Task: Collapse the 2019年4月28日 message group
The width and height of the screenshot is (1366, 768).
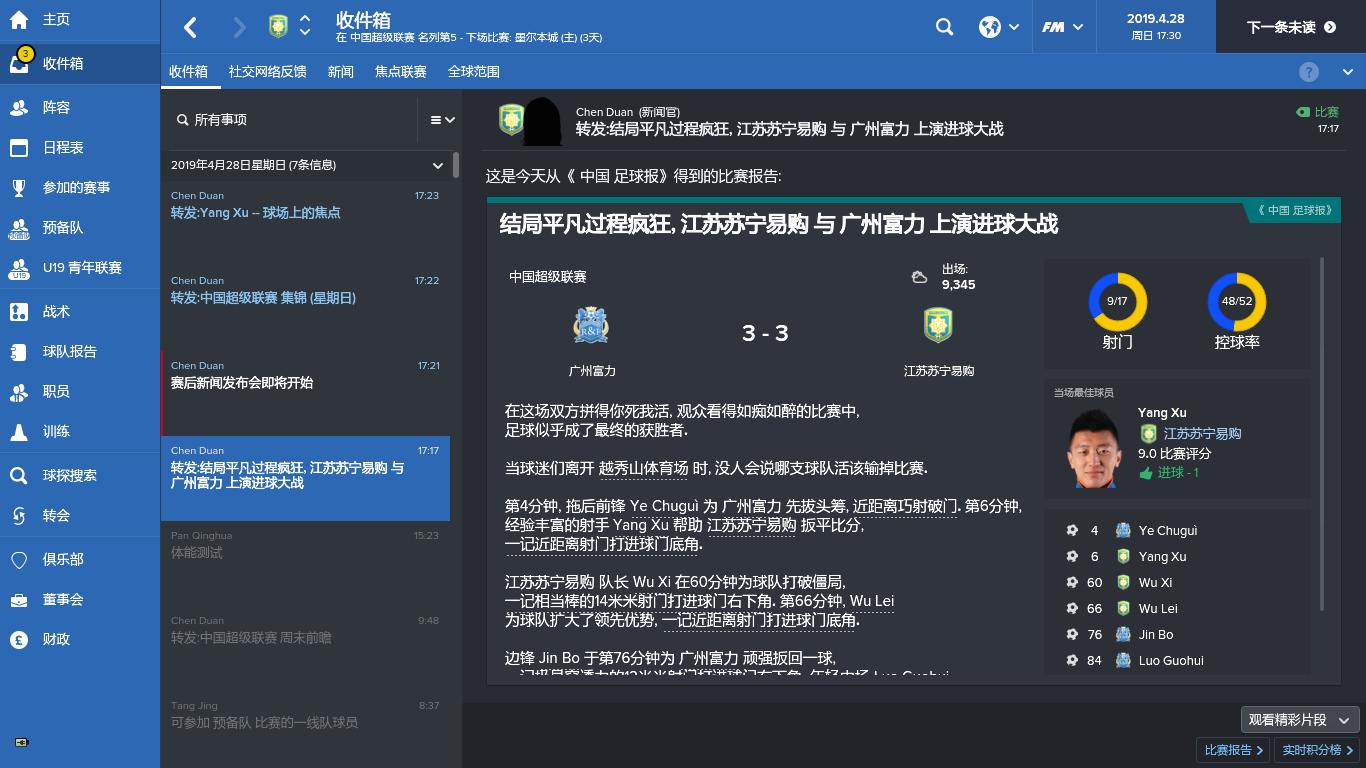Action: (x=437, y=166)
